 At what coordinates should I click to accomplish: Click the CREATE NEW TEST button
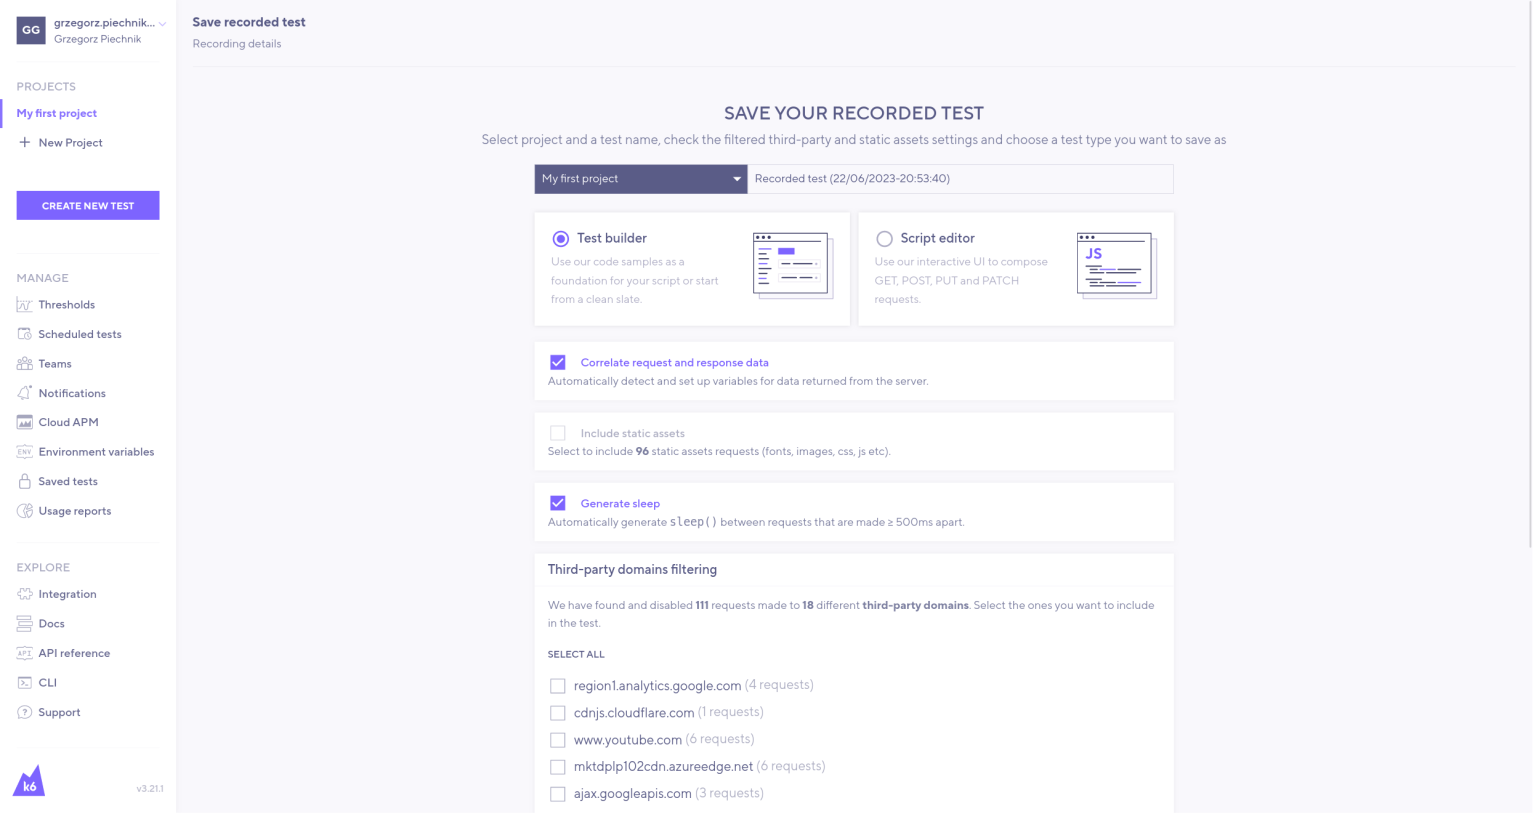(88, 205)
